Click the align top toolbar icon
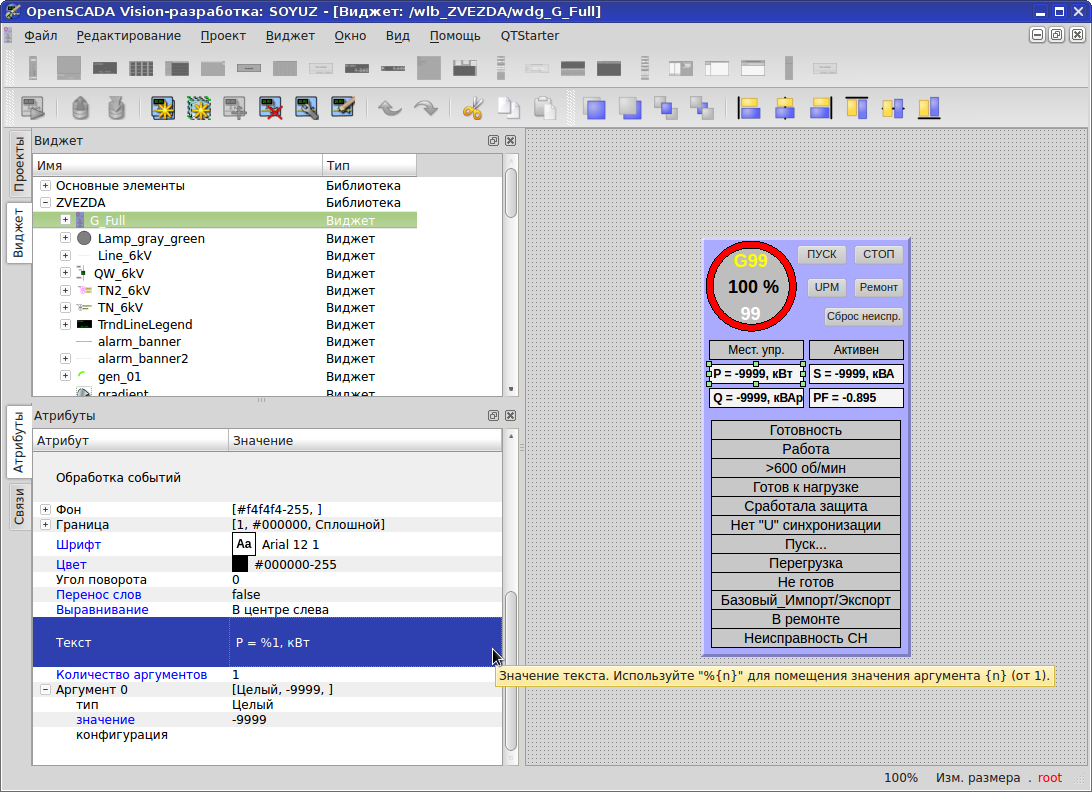1092x792 pixels. [857, 108]
